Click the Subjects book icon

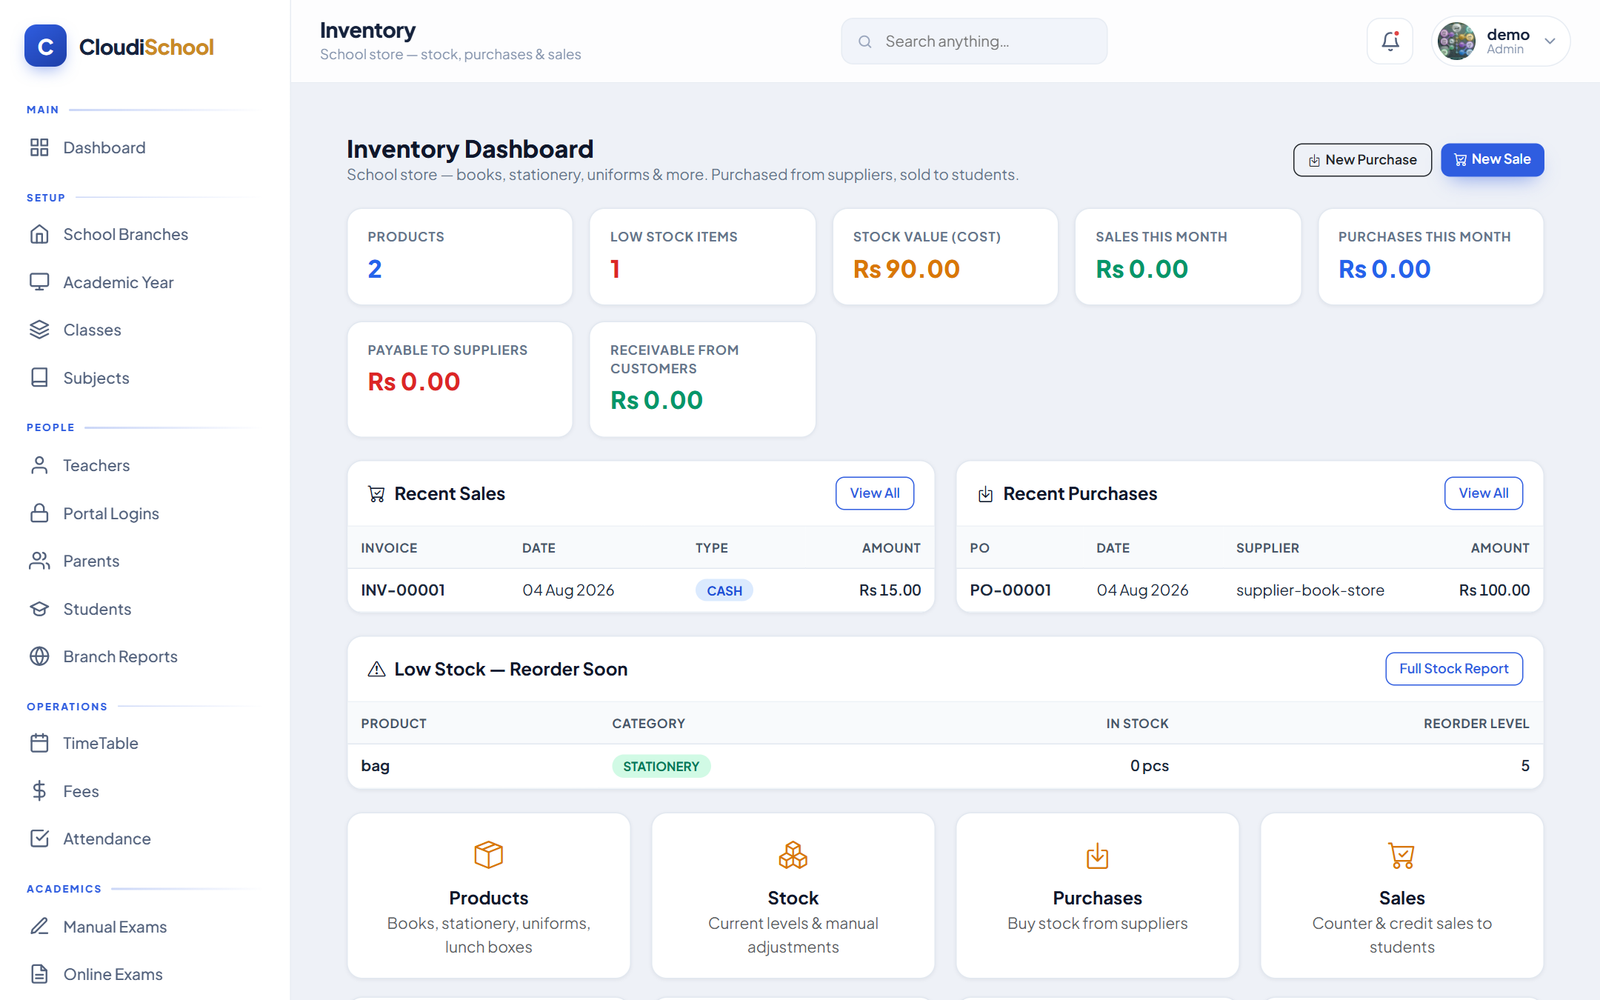click(39, 378)
